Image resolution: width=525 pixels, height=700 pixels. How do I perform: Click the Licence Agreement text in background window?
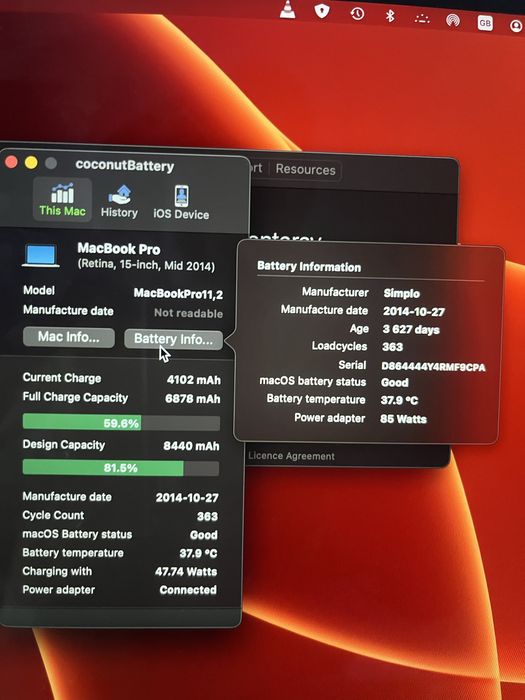292,456
